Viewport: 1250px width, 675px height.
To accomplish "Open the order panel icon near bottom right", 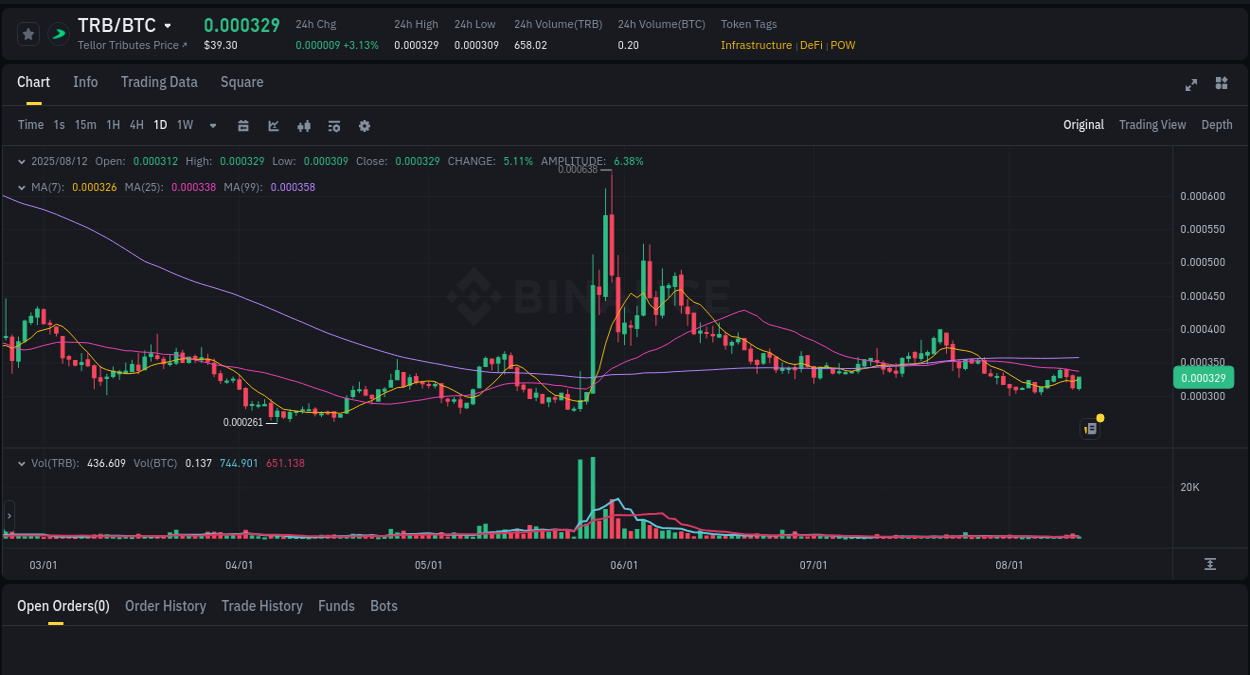I will pyautogui.click(x=1089, y=428).
